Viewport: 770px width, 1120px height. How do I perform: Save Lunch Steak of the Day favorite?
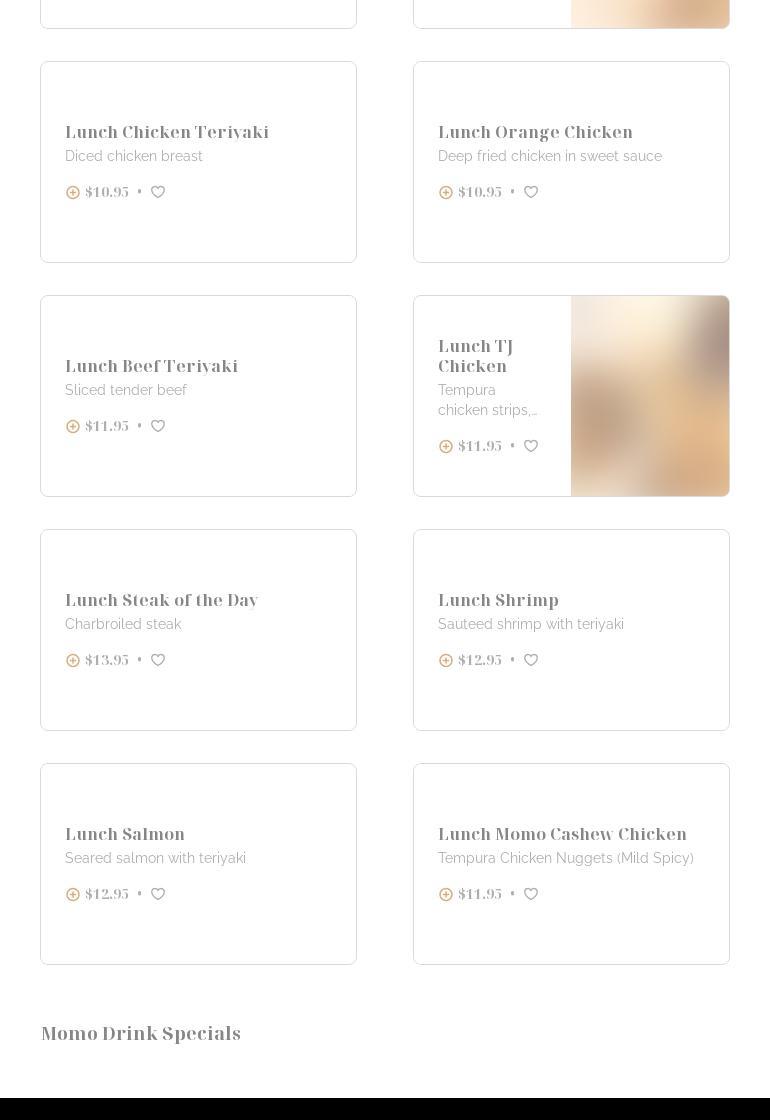point(158,660)
